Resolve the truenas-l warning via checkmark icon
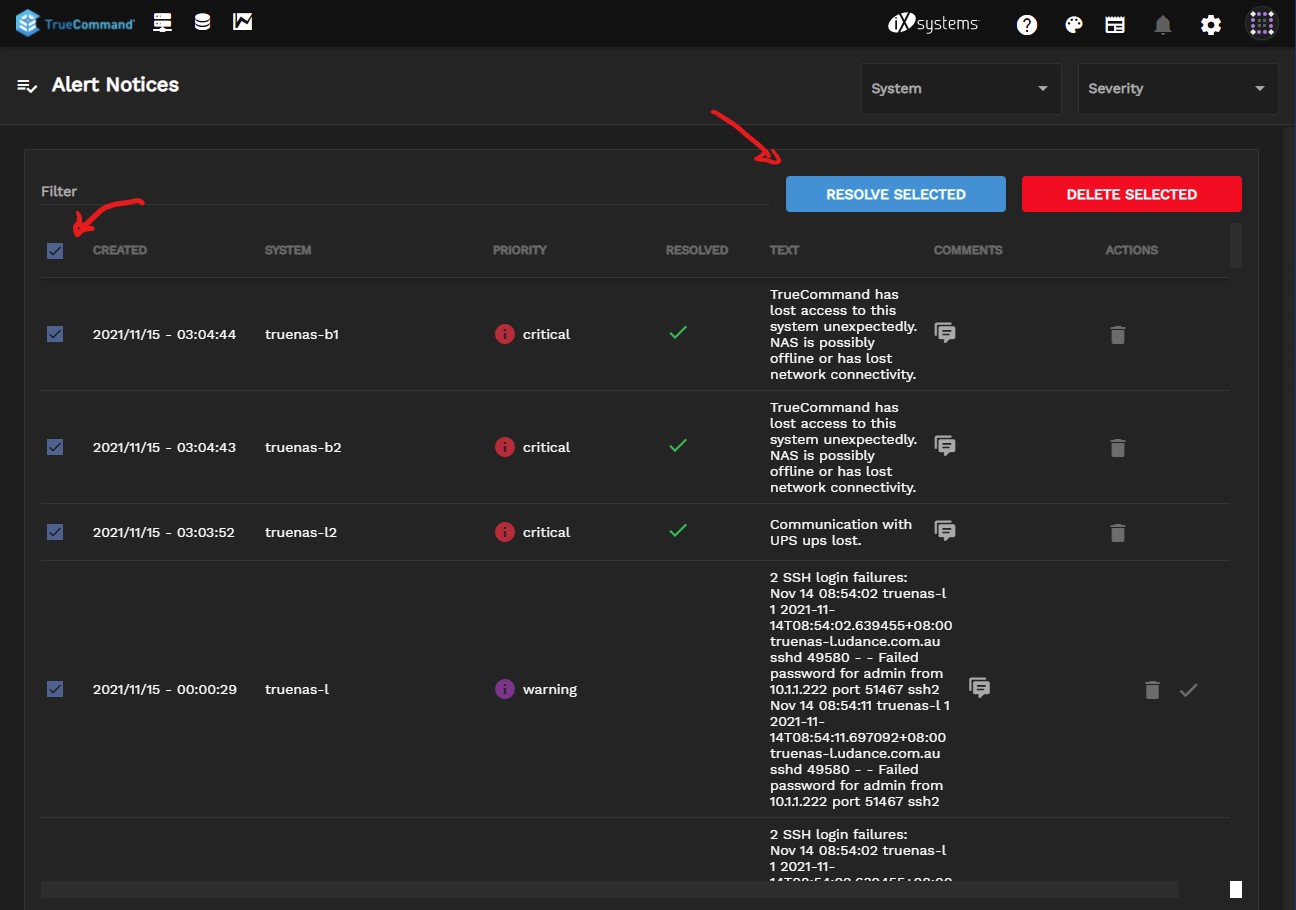Screen dimensions: 1296x910 1188,690
